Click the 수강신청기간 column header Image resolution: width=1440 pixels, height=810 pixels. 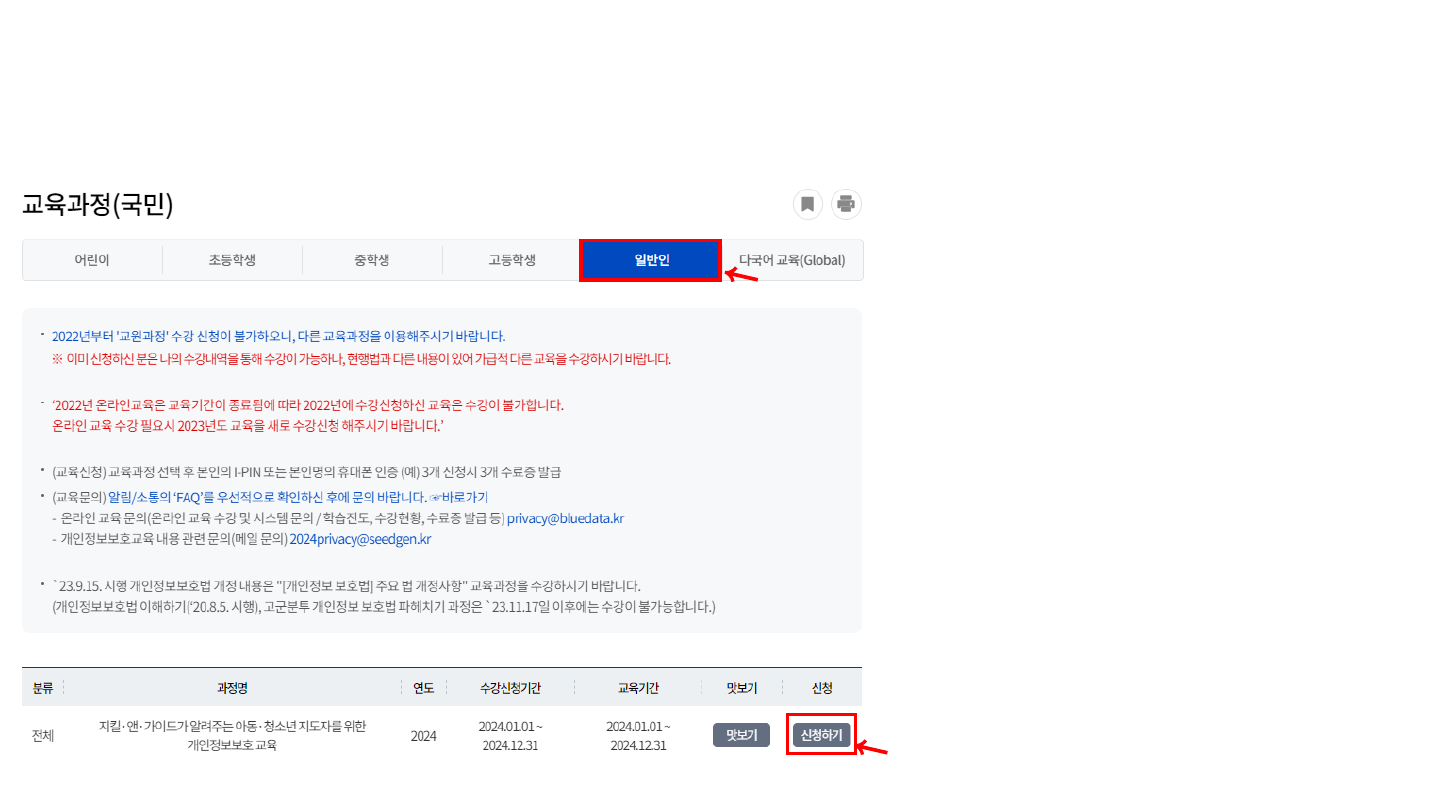[512, 687]
